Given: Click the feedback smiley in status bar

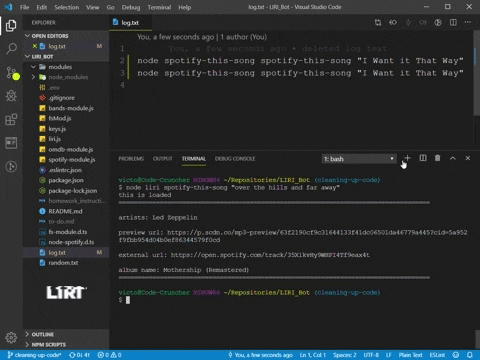Looking at the screenshot, I should click(456, 355).
